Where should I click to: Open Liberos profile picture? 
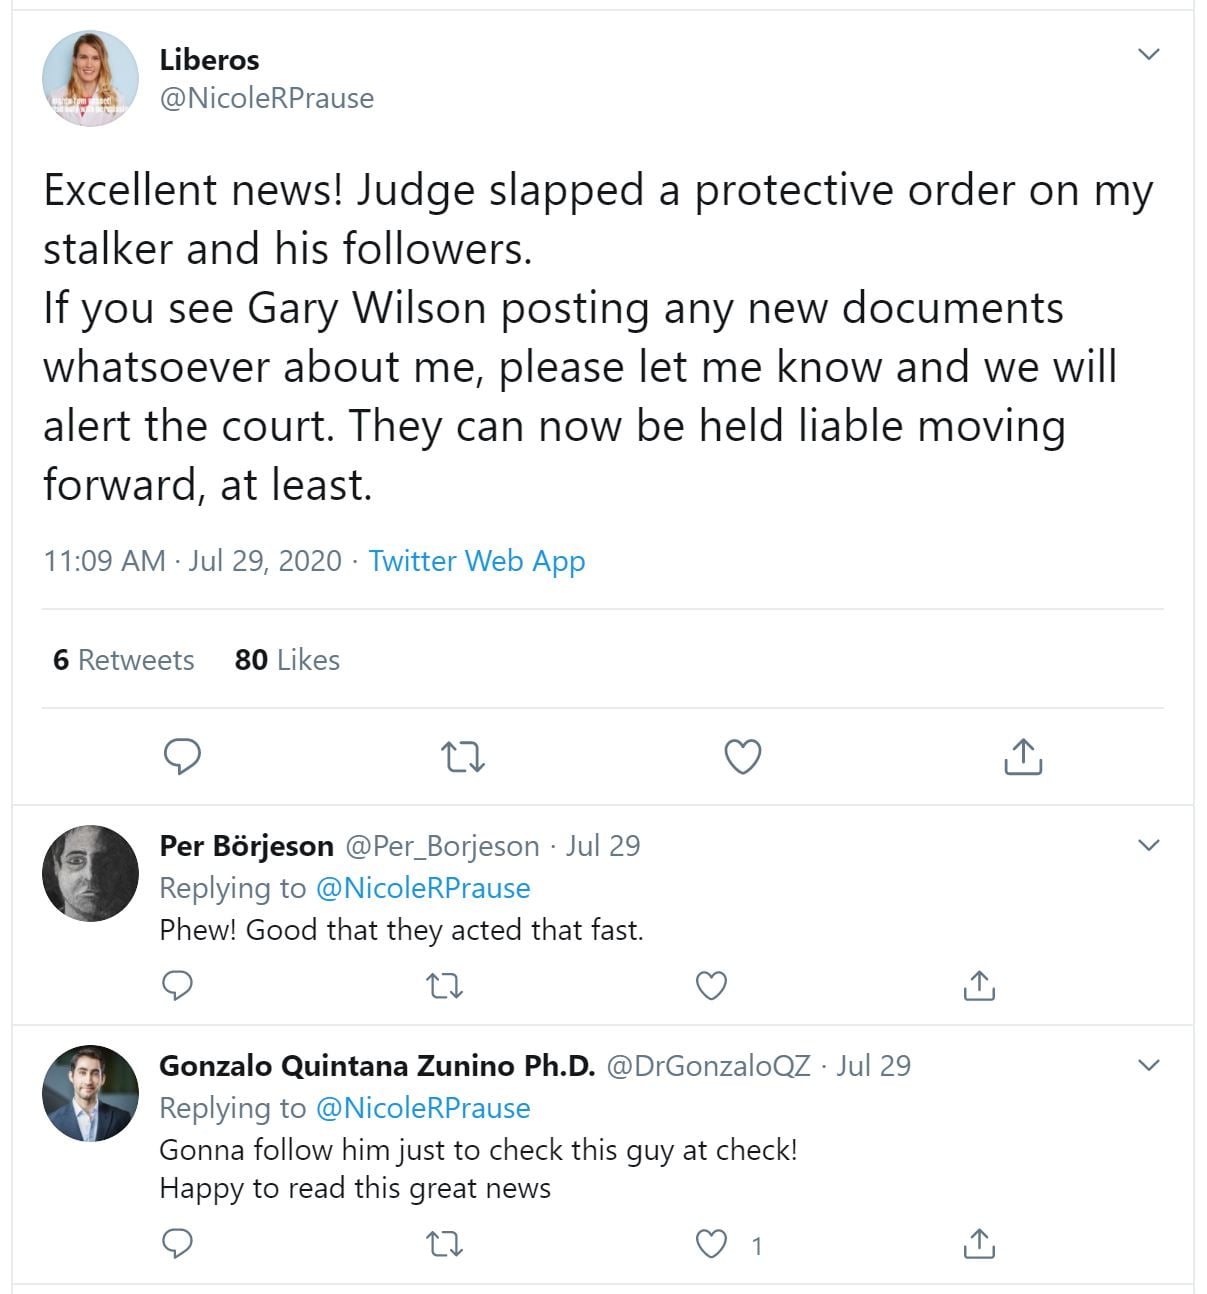point(90,78)
